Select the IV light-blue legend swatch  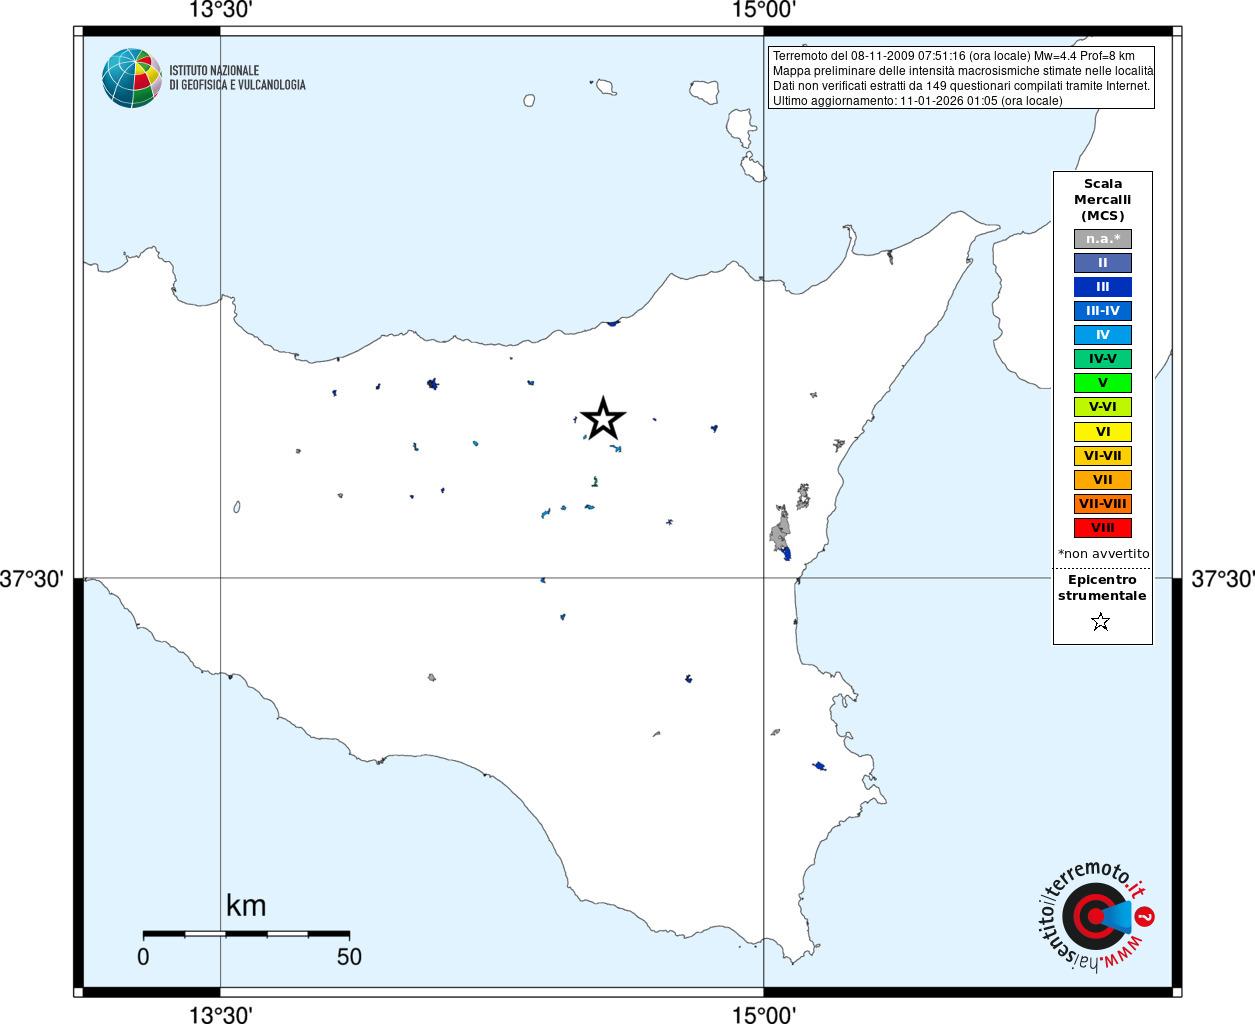[1103, 335]
